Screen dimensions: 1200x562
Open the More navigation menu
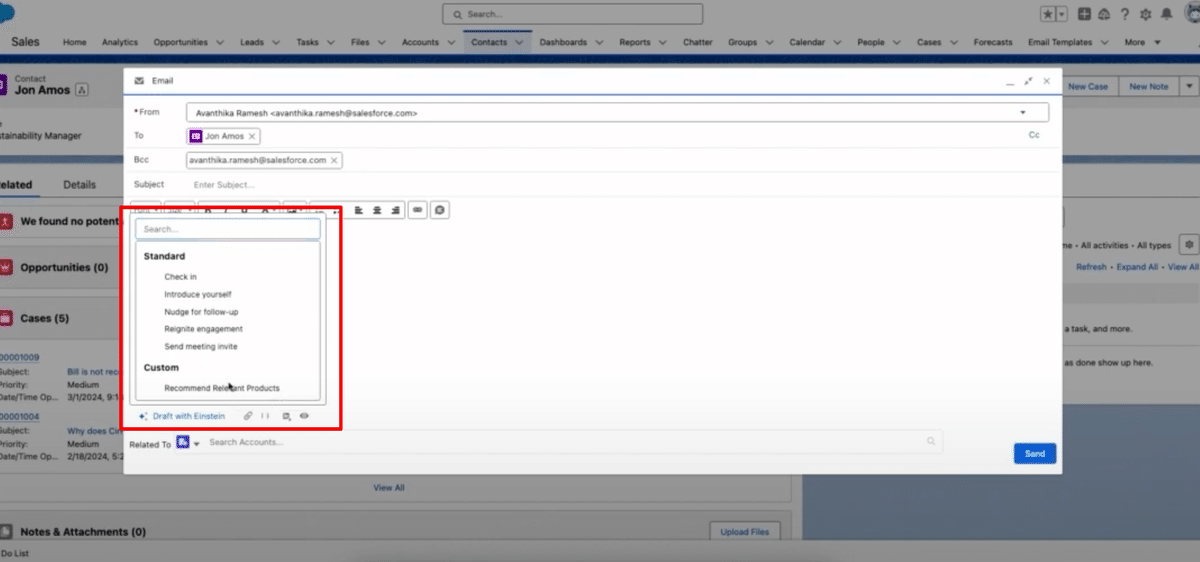1141,43
